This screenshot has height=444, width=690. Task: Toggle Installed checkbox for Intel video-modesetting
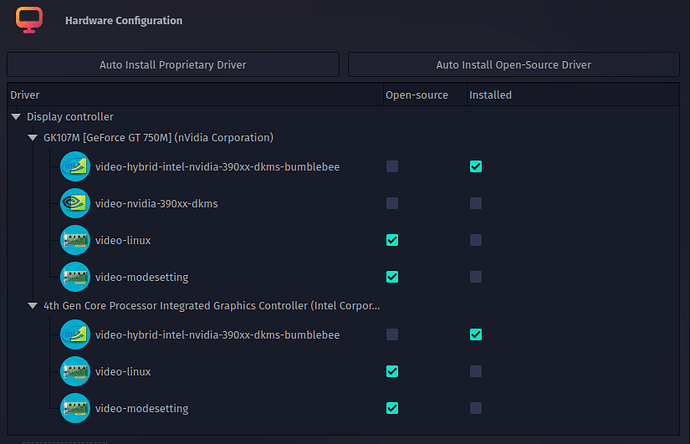pyautogui.click(x=476, y=408)
